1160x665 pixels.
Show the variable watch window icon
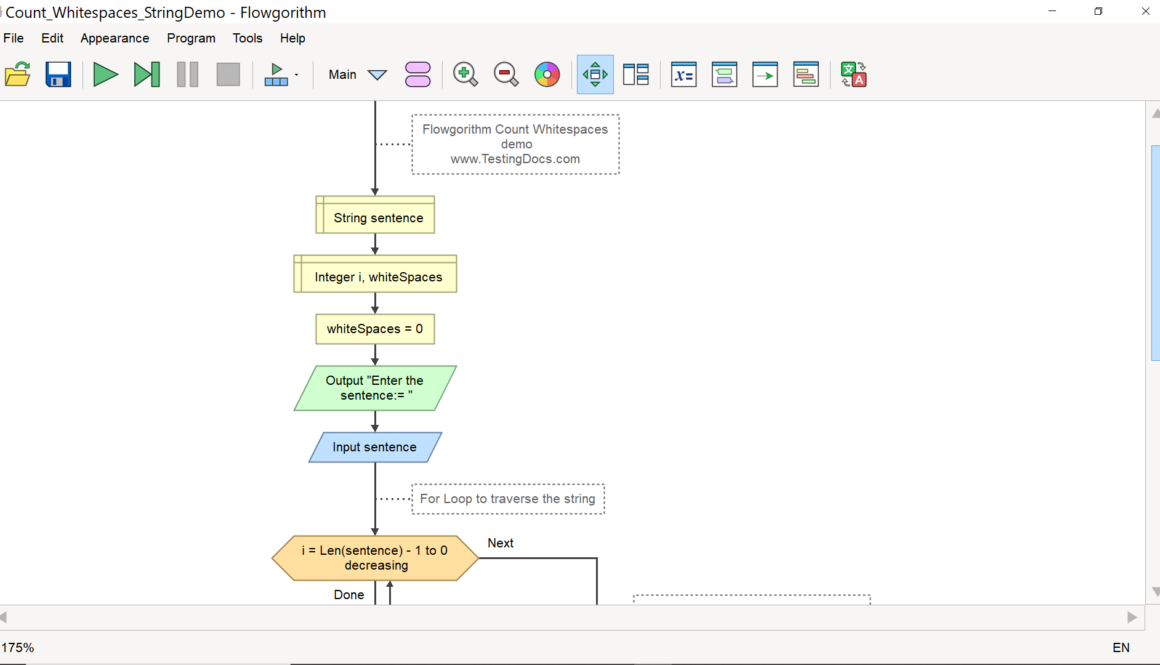(x=684, y=75)
